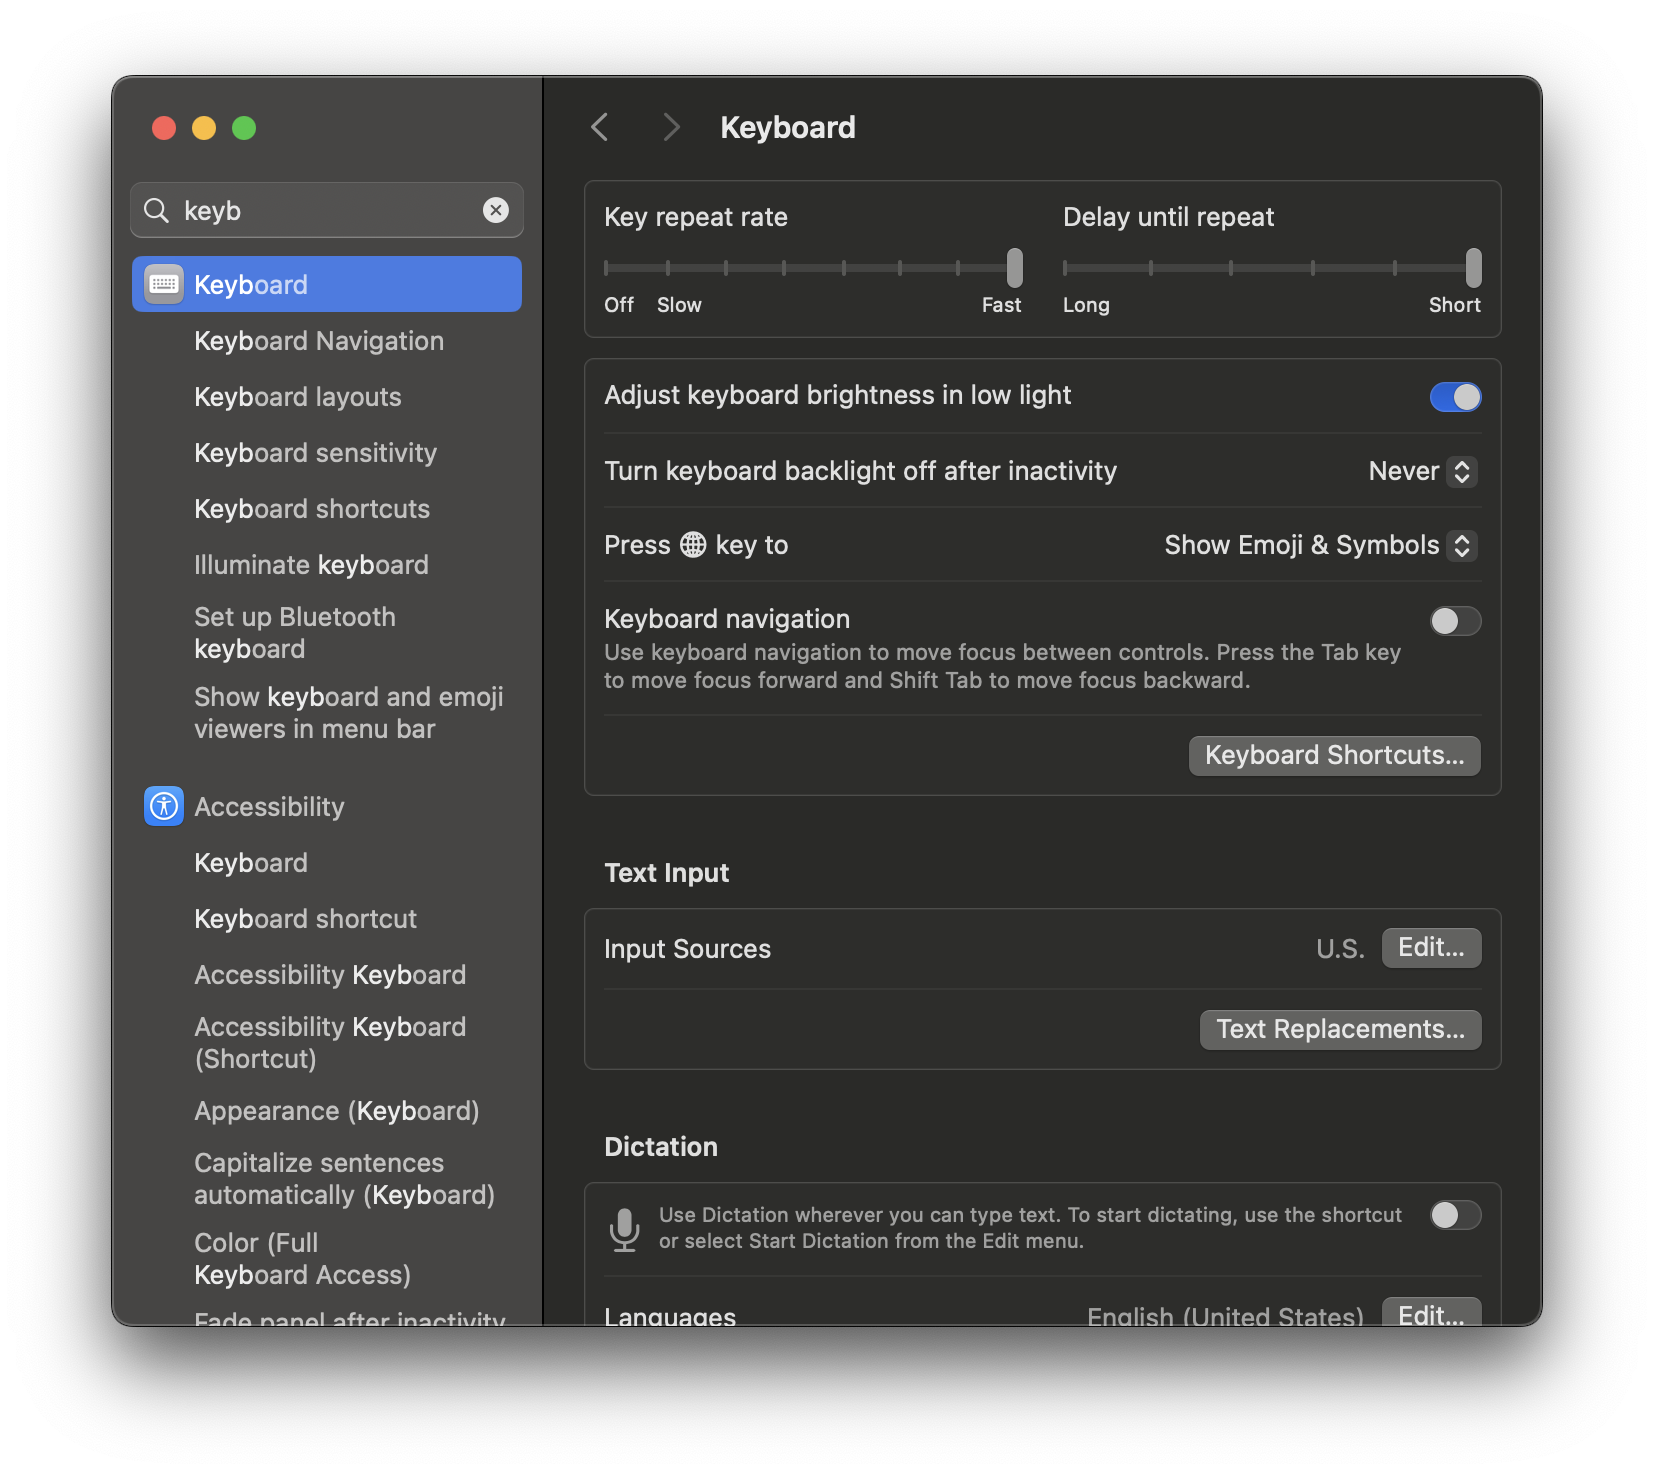Click the Key repeat rate slider knob
1654x1474 pixels.
[x=1015, y=268]
